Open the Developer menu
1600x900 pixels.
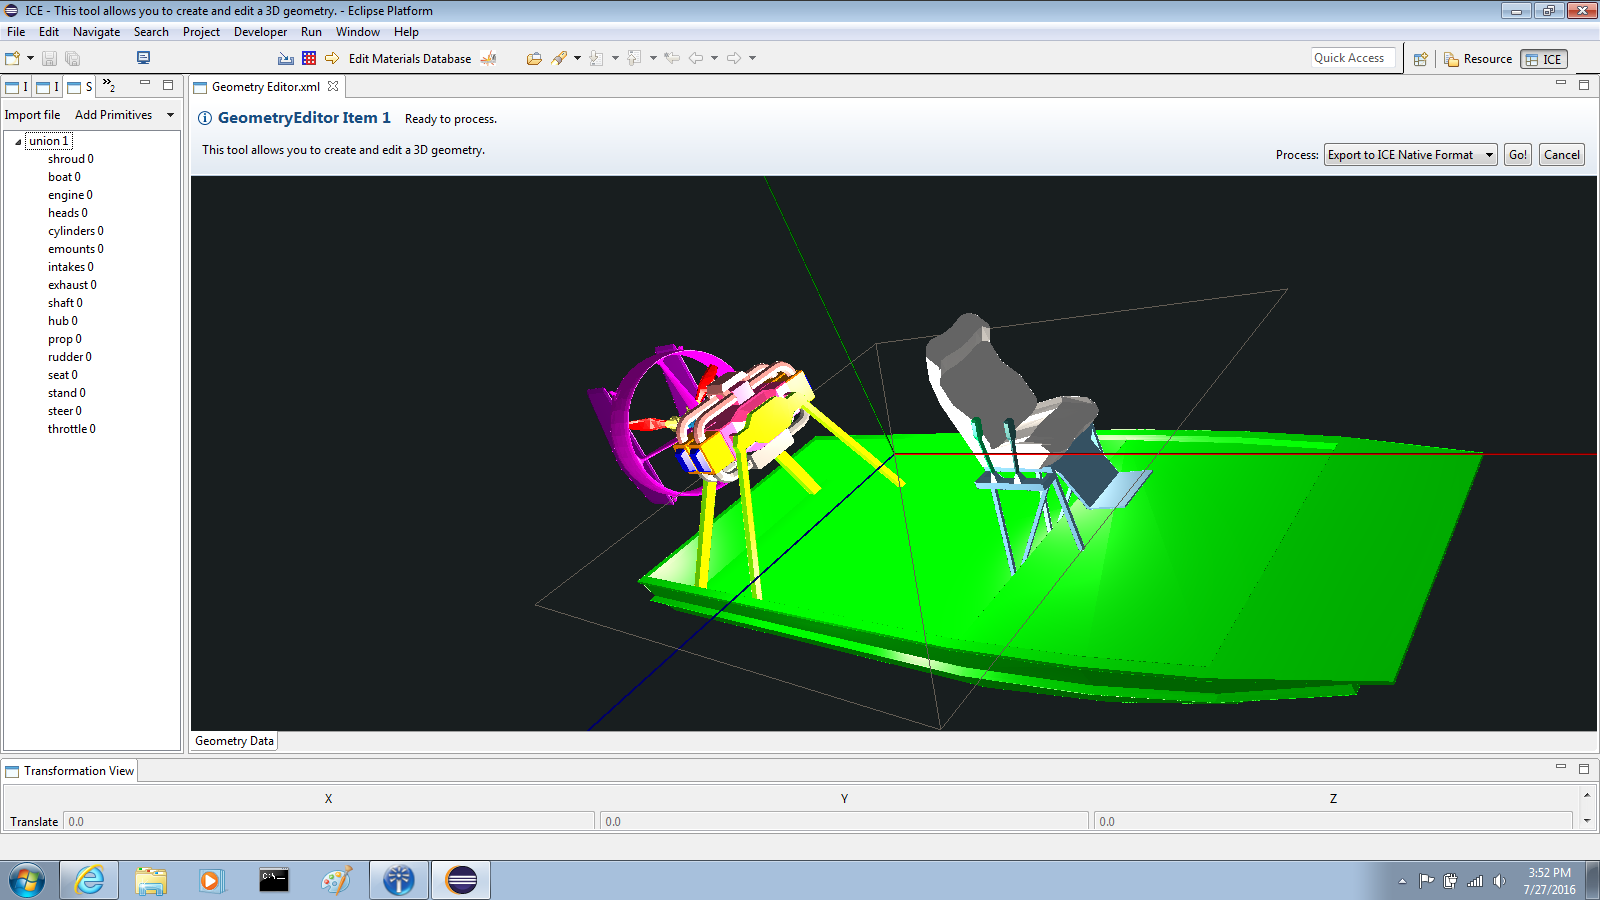coord(260,32)
